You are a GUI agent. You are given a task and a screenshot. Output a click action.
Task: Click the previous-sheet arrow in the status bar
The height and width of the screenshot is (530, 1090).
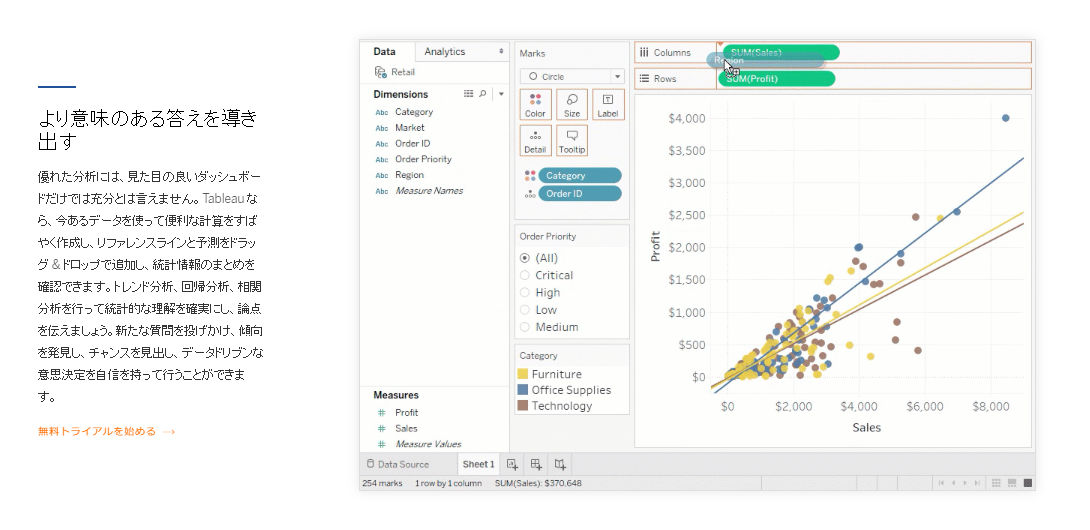click(954, 483)
